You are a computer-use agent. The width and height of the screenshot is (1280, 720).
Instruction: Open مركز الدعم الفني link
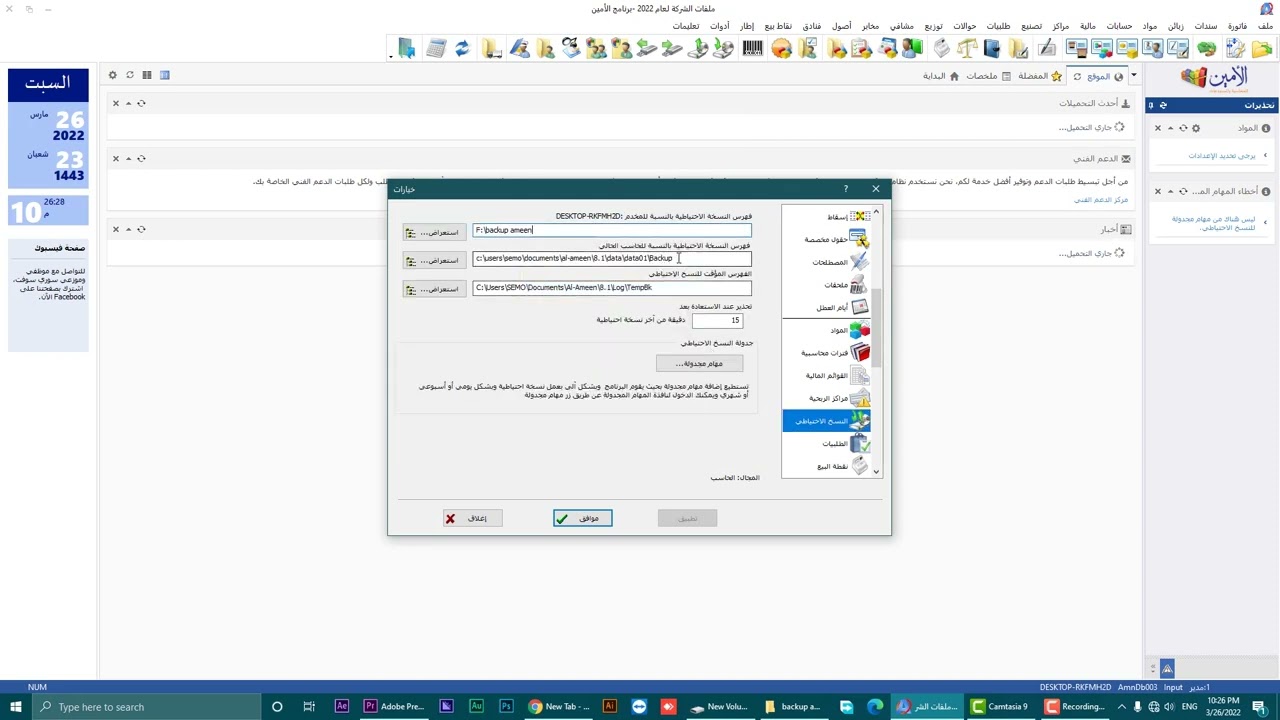pos(1101,200)
